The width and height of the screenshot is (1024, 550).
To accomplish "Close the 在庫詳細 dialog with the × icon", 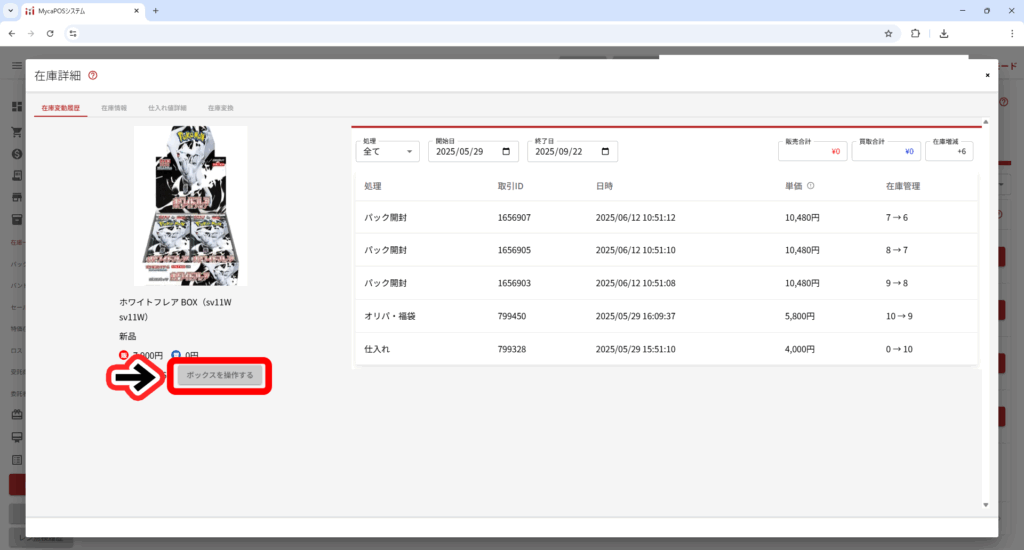I will coord(987,75).
